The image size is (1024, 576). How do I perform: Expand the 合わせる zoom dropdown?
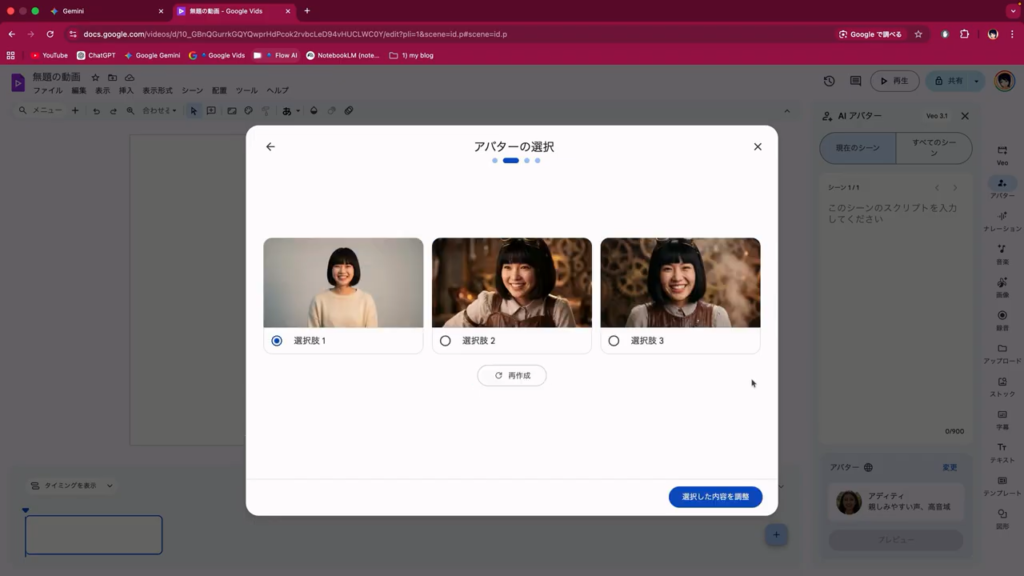(x=159, y=111)
